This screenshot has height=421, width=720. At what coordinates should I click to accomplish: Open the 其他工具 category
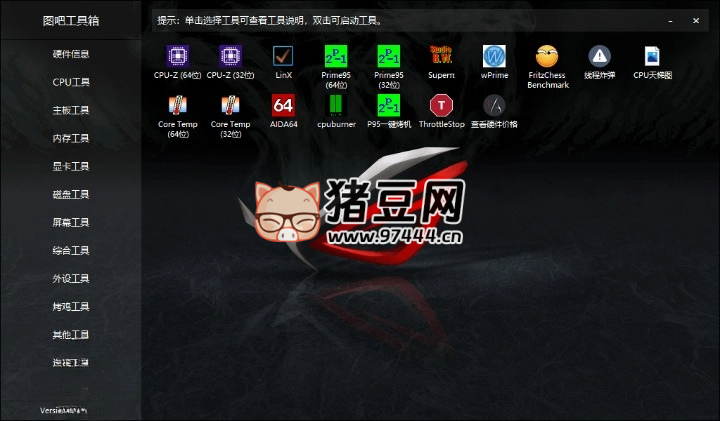coord(71,334)
